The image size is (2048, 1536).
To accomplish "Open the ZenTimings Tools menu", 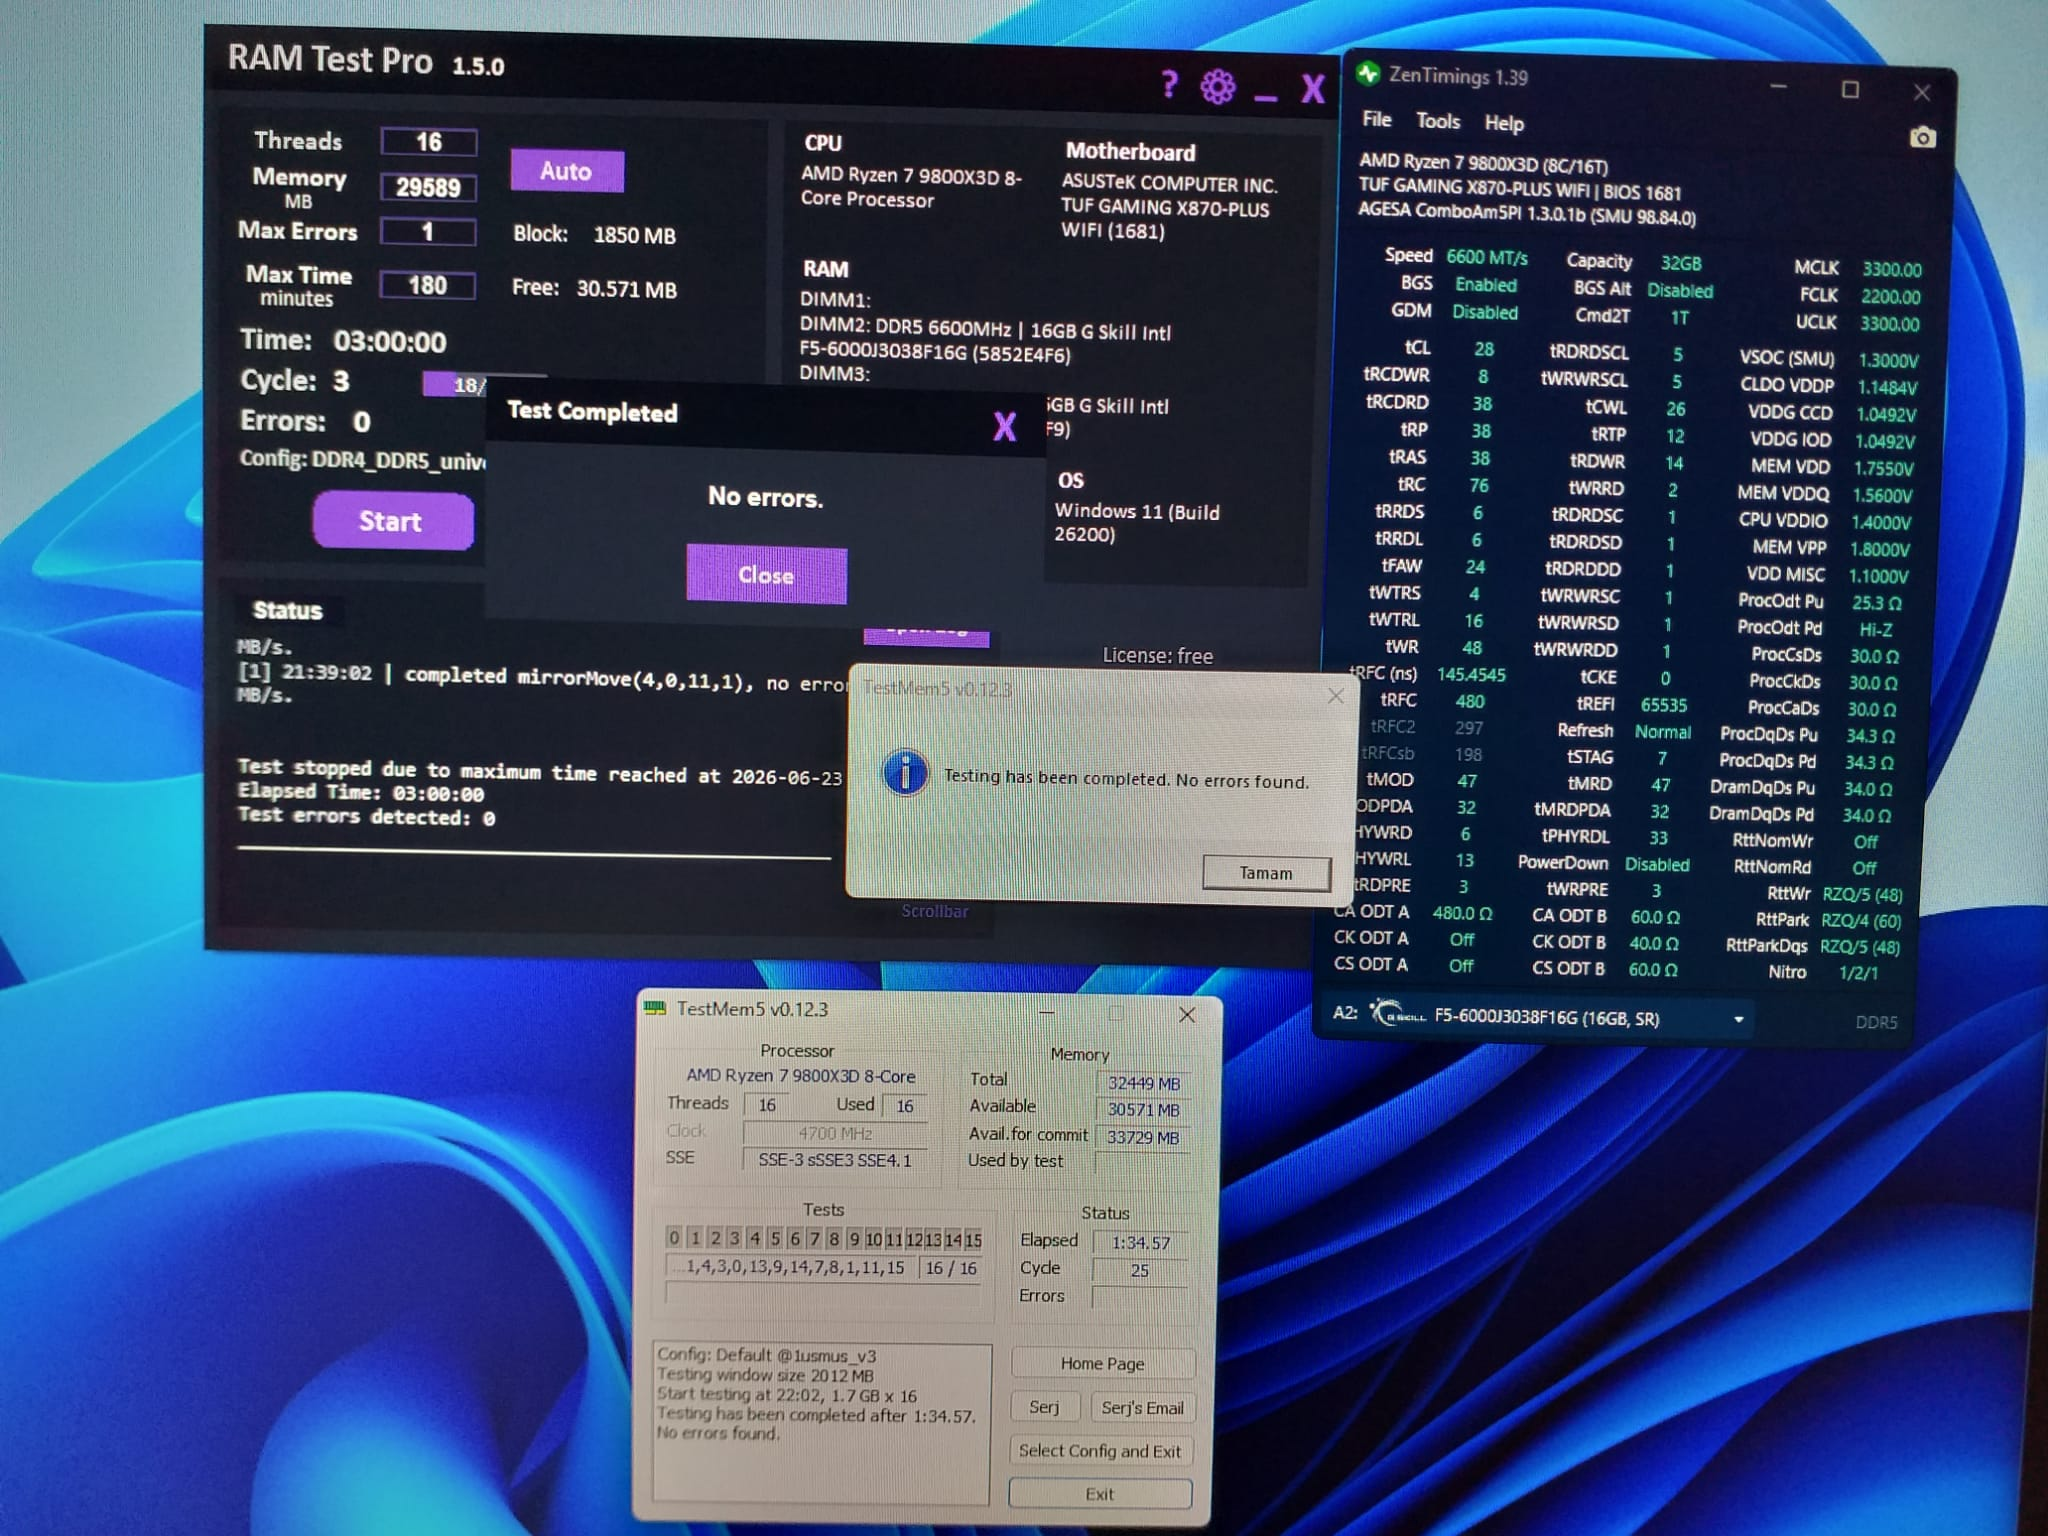I will click(x=1438, y=121).
